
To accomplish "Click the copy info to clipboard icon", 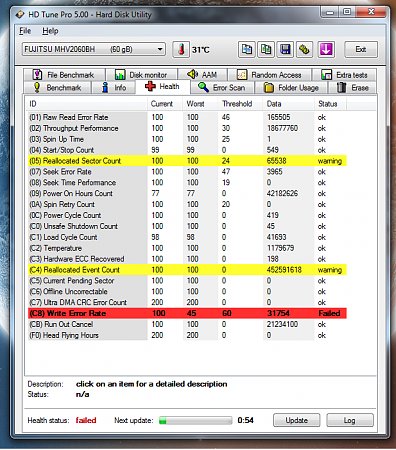I will 247,50.
